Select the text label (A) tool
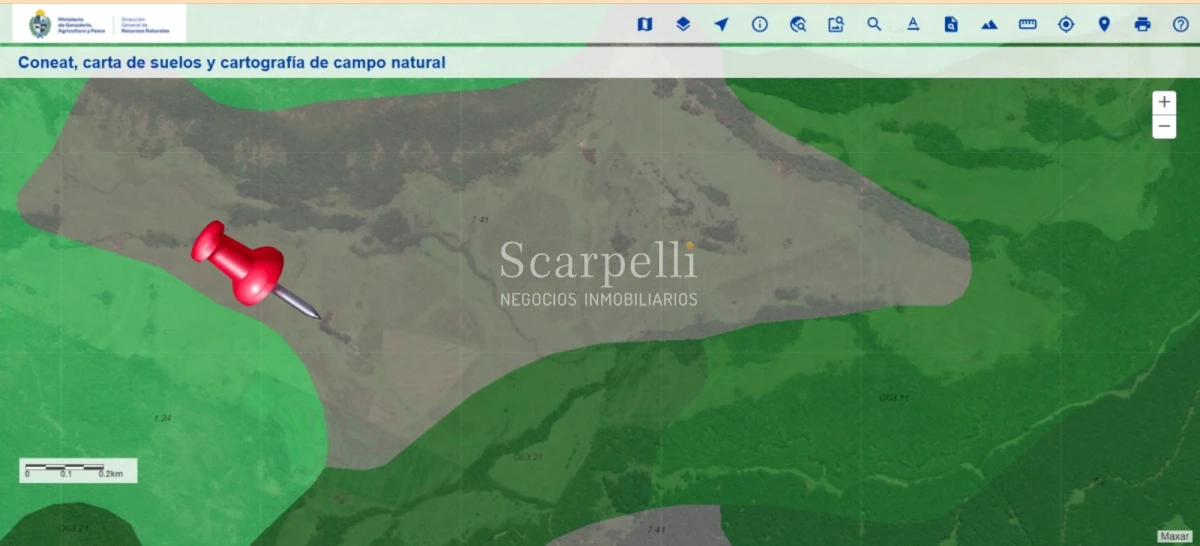1200x546 pixels. 913,24
